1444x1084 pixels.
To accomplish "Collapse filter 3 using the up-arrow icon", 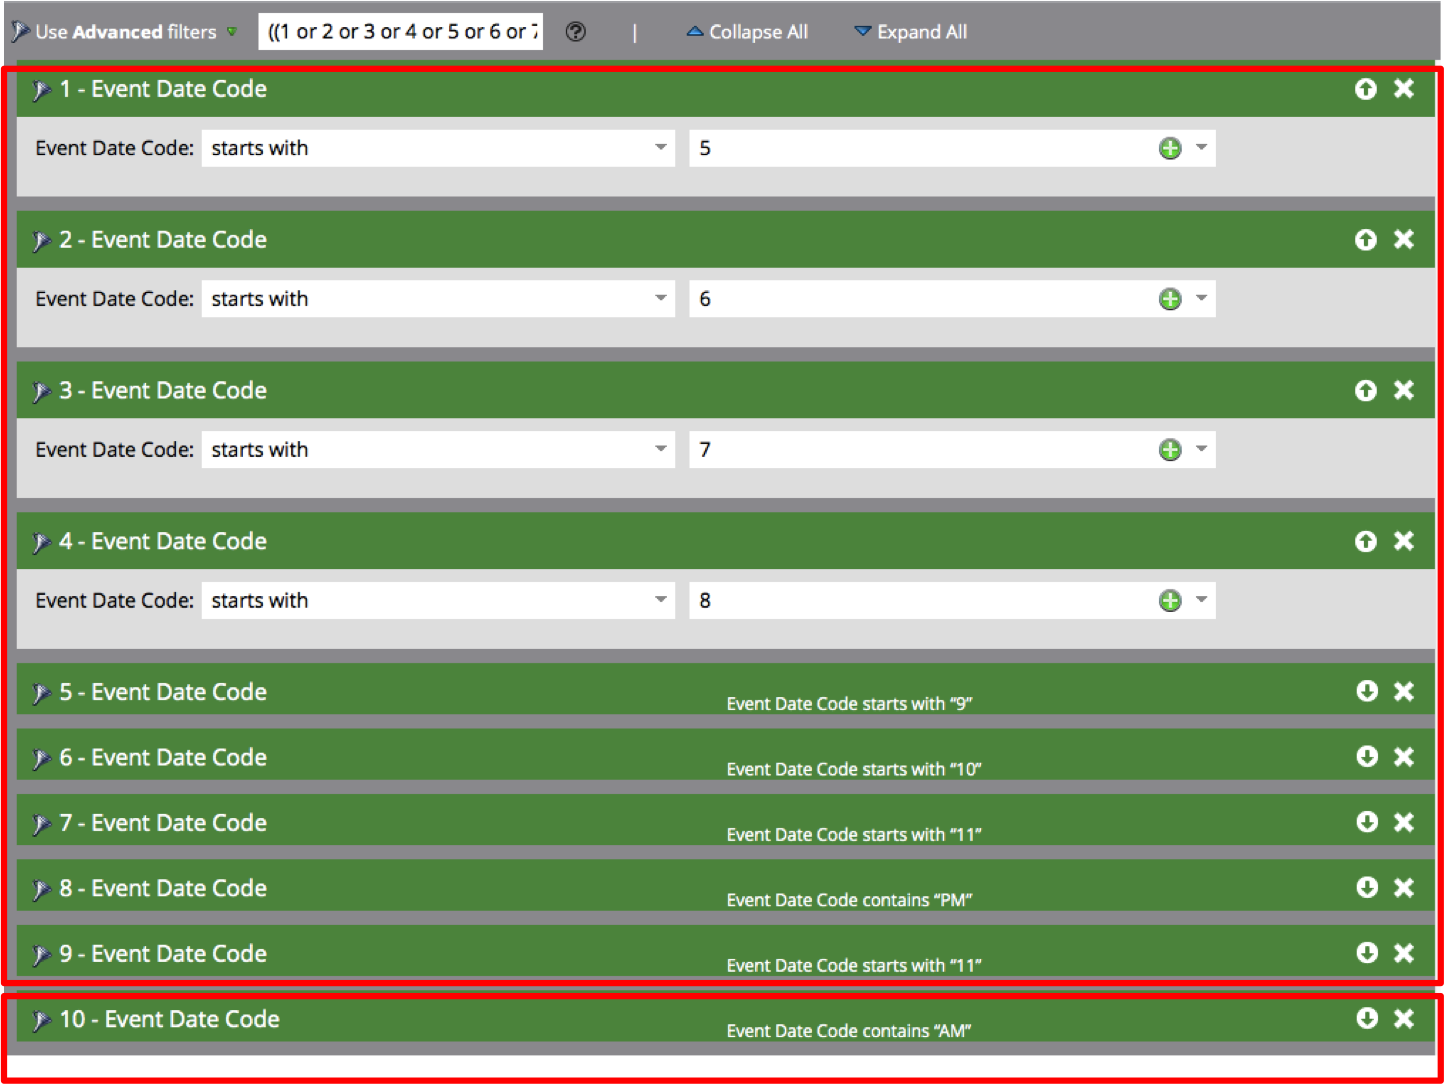I will [x=1366, y=391].
